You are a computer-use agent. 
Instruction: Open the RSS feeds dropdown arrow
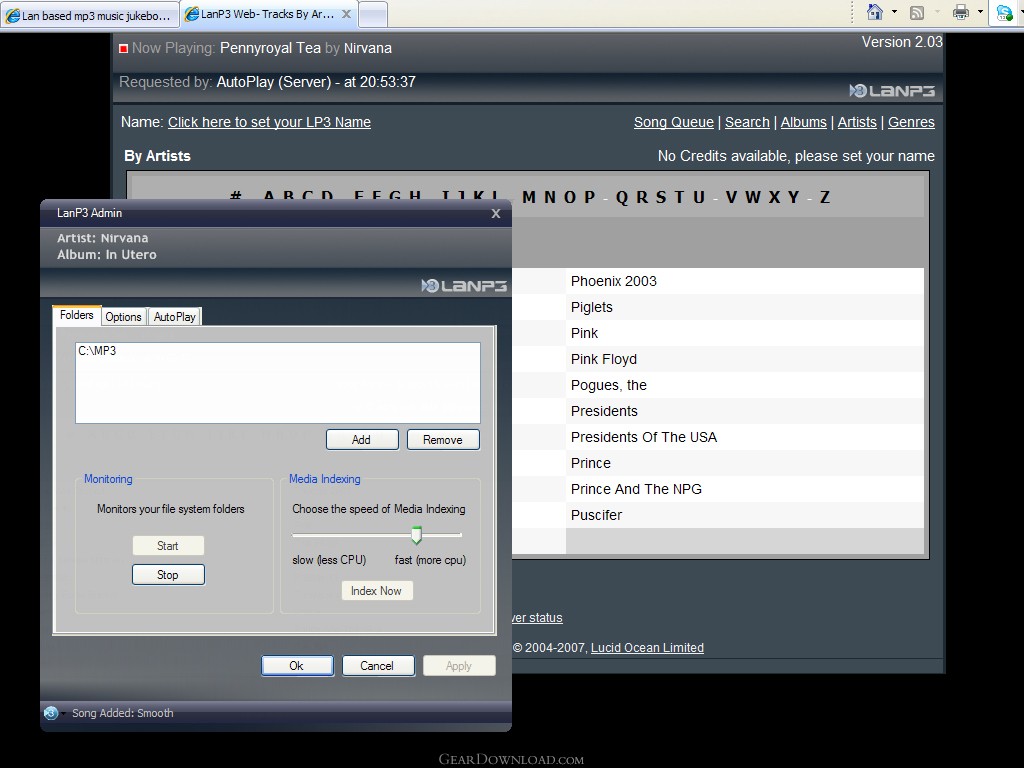coord(936,12)
